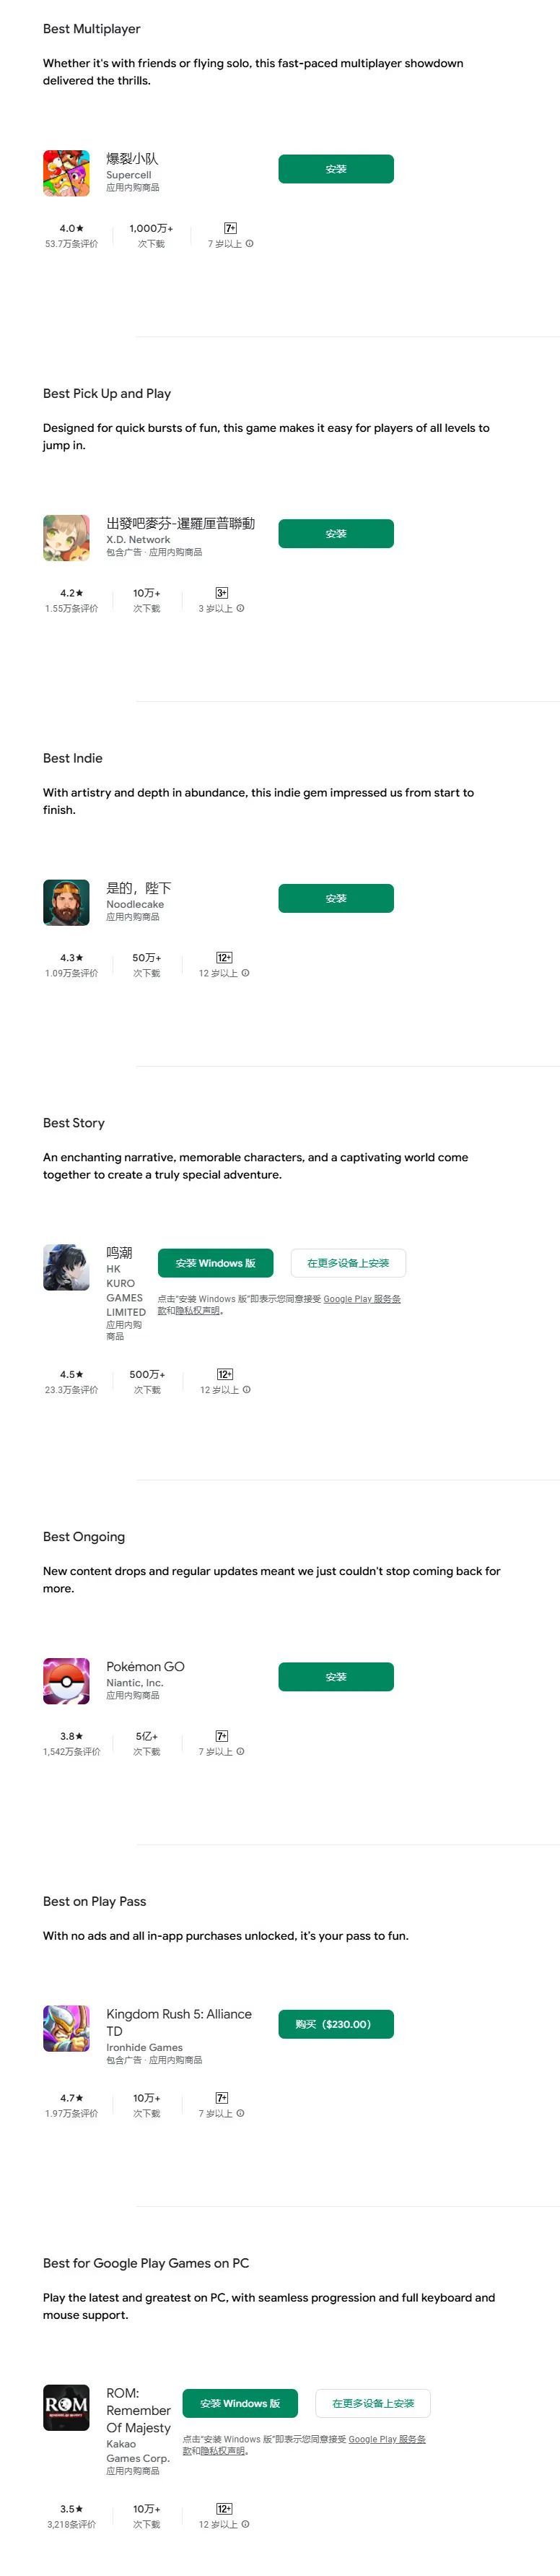This screenshot has width=560, height=2576.
Task: Click info icon beside 鸣潮 age rating
Action: coord(247,1390)
